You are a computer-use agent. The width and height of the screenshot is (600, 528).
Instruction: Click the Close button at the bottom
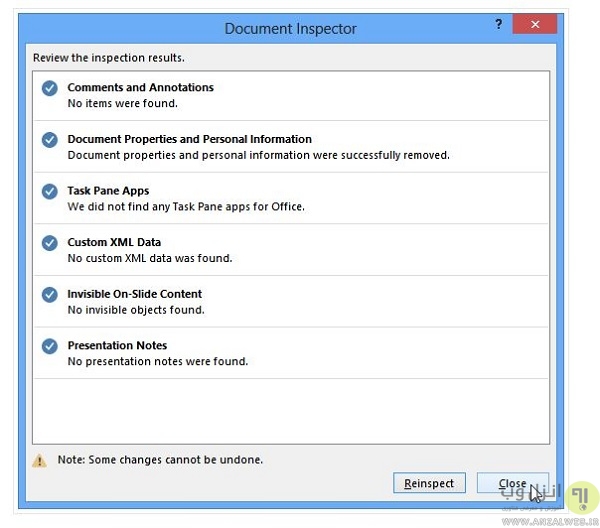click(x=513, y=483)
